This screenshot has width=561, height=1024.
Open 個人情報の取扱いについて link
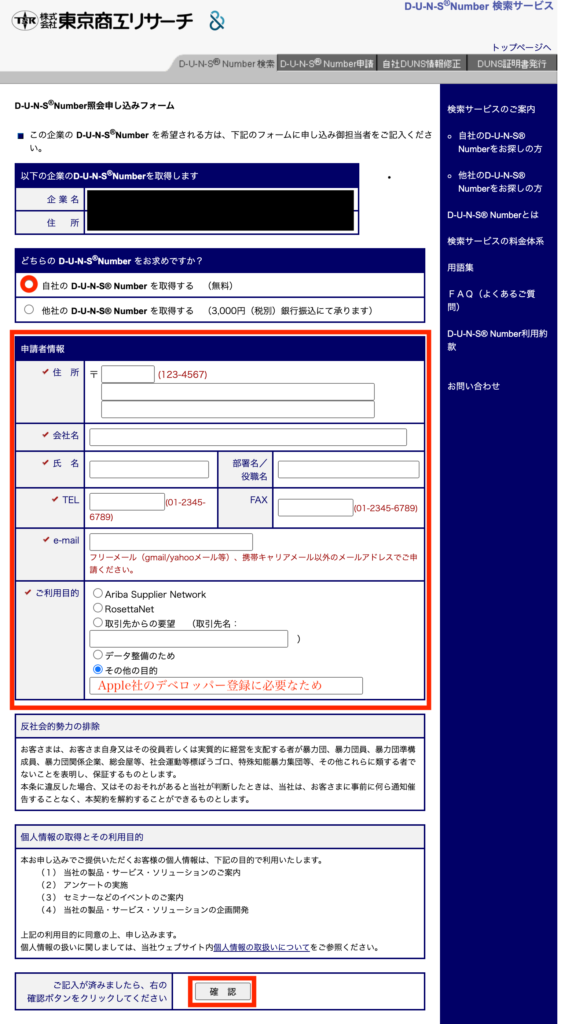click(261, 946)
